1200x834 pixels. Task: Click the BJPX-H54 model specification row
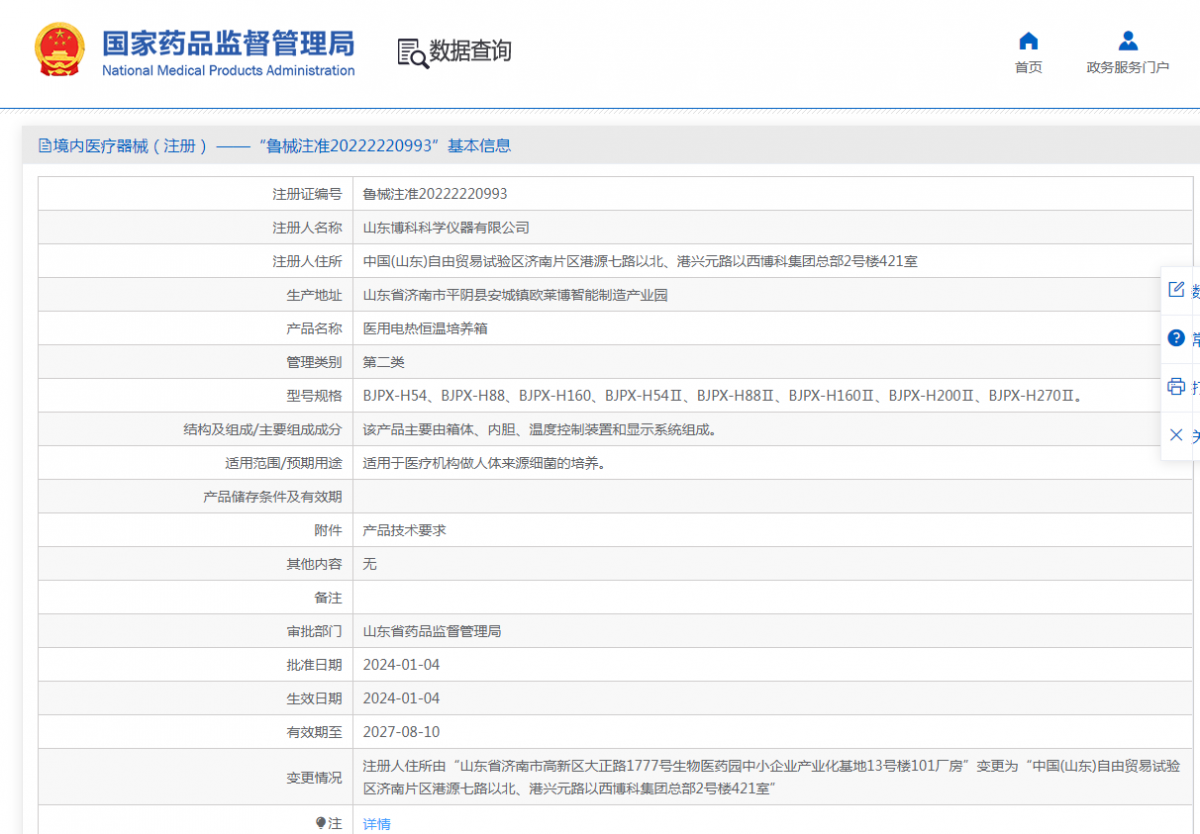(723, 396)
